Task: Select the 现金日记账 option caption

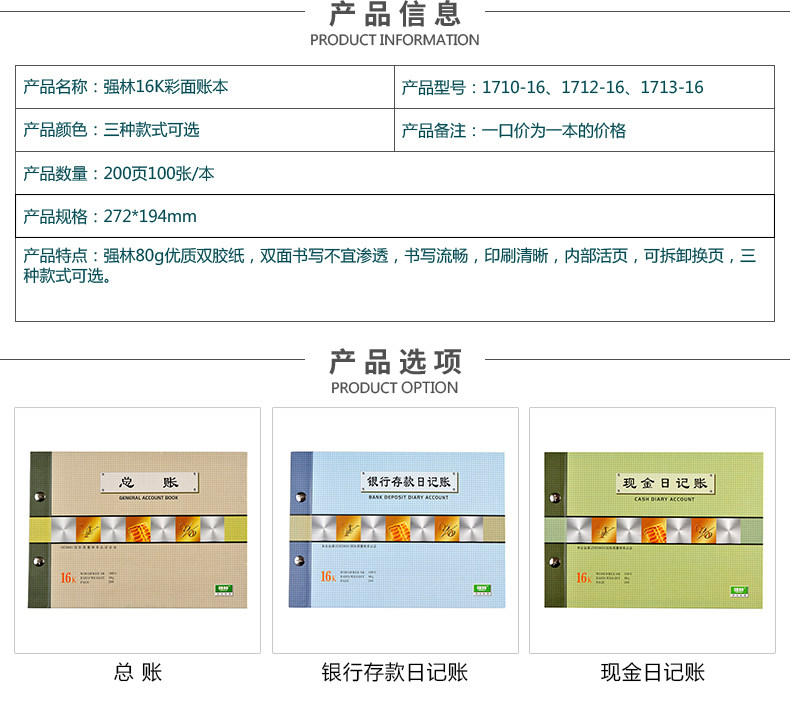Action: pyautogui.click(x=652, y=672)
